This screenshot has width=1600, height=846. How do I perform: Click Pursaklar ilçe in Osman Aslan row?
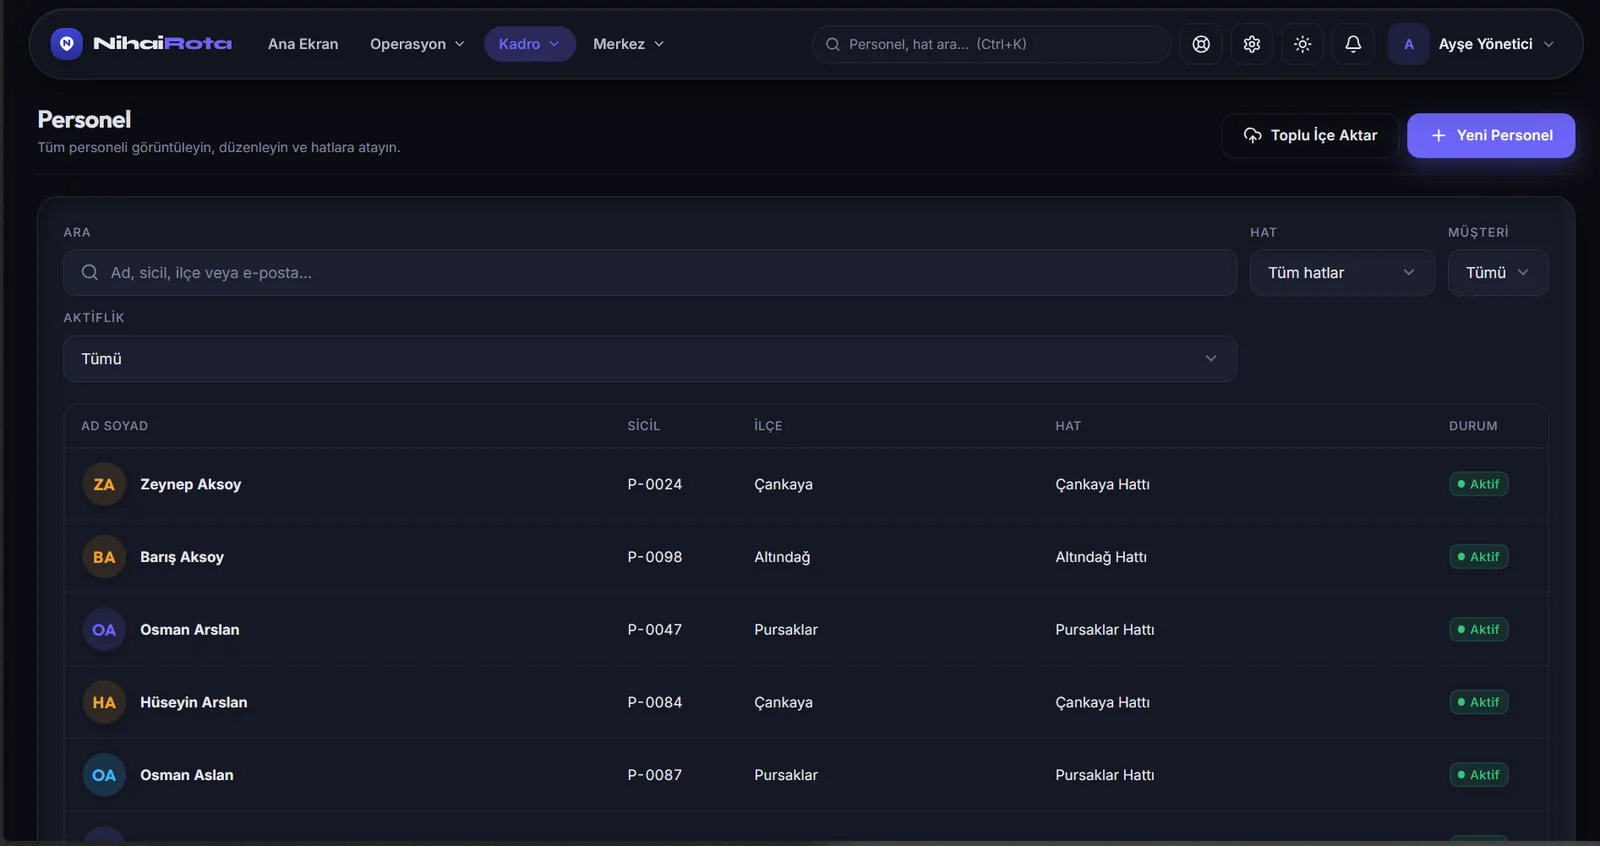click(x=786, y=775)
